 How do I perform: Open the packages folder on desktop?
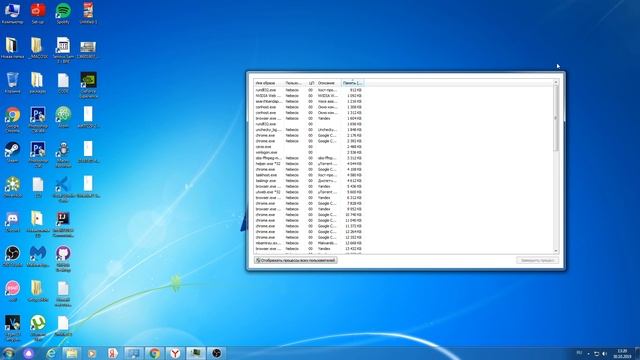coord(38,82)
